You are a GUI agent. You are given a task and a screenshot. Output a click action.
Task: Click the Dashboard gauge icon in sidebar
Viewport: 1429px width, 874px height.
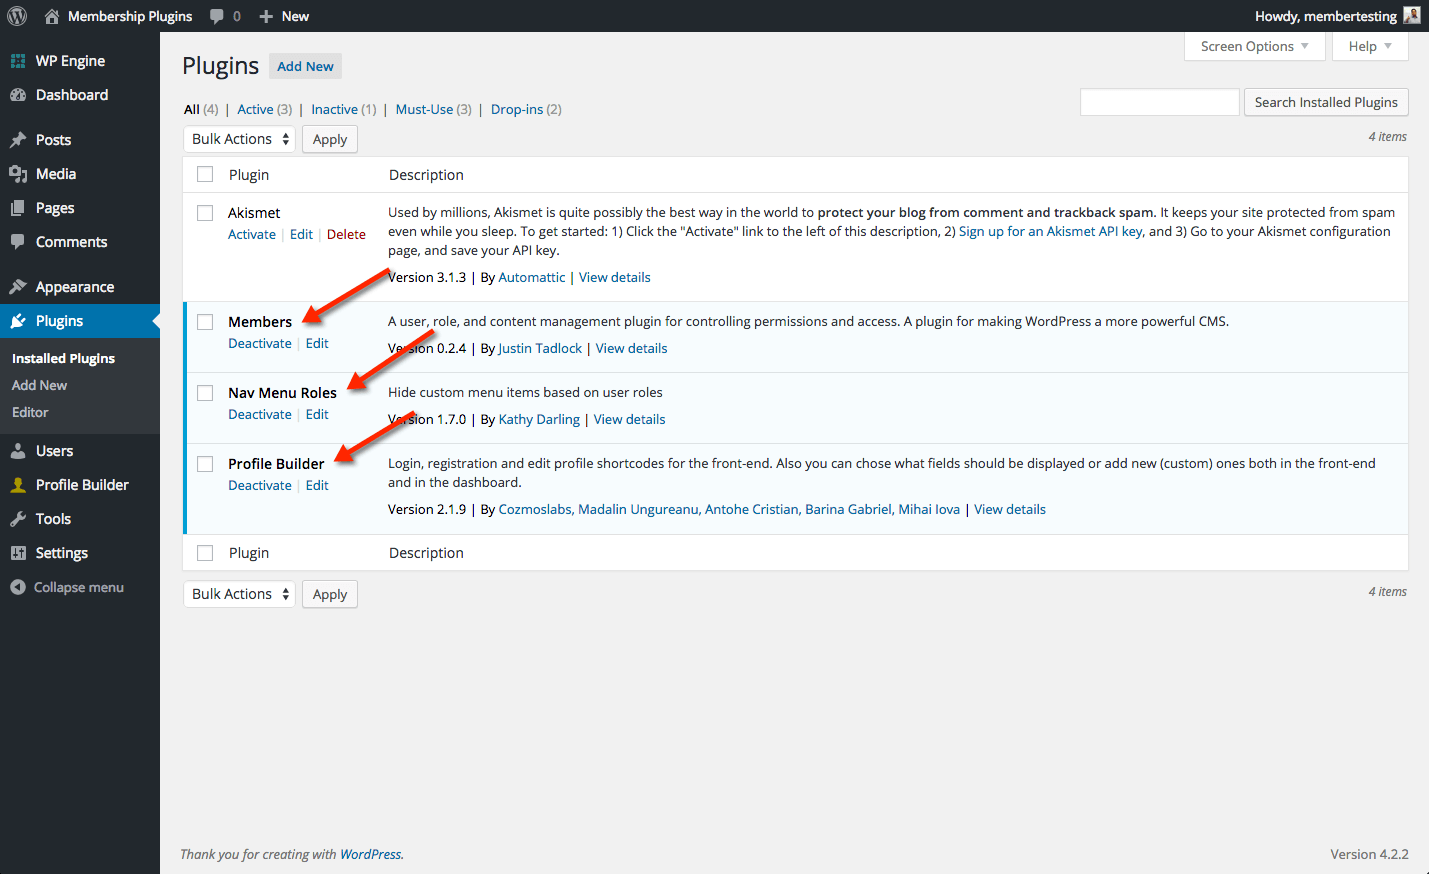18,95
